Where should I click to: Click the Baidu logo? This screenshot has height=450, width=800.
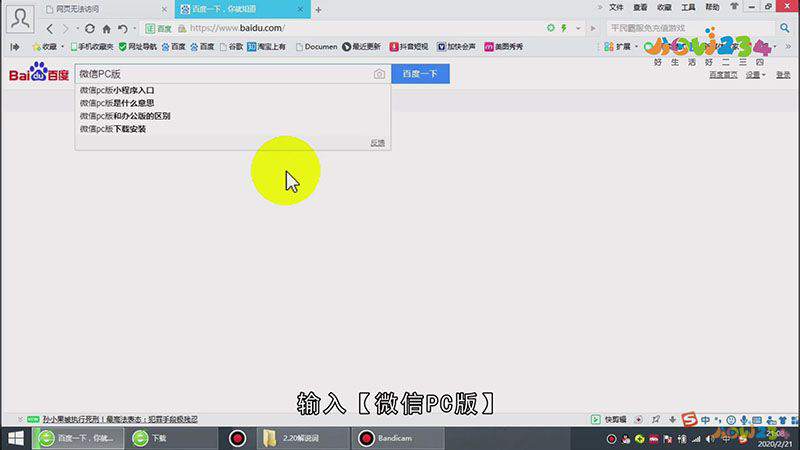[39, 72]
